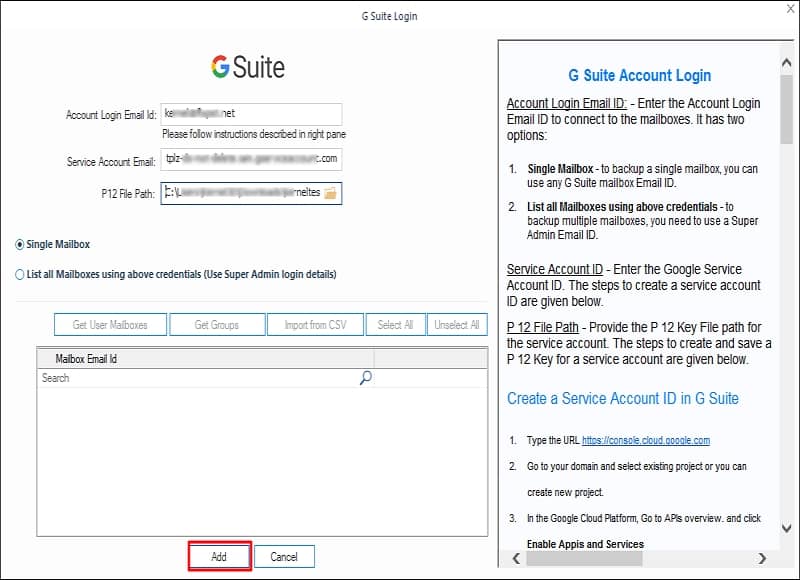The image size is (800, 580).
Task: Close the G Suite Login dialog
Action: coord(790,9)
